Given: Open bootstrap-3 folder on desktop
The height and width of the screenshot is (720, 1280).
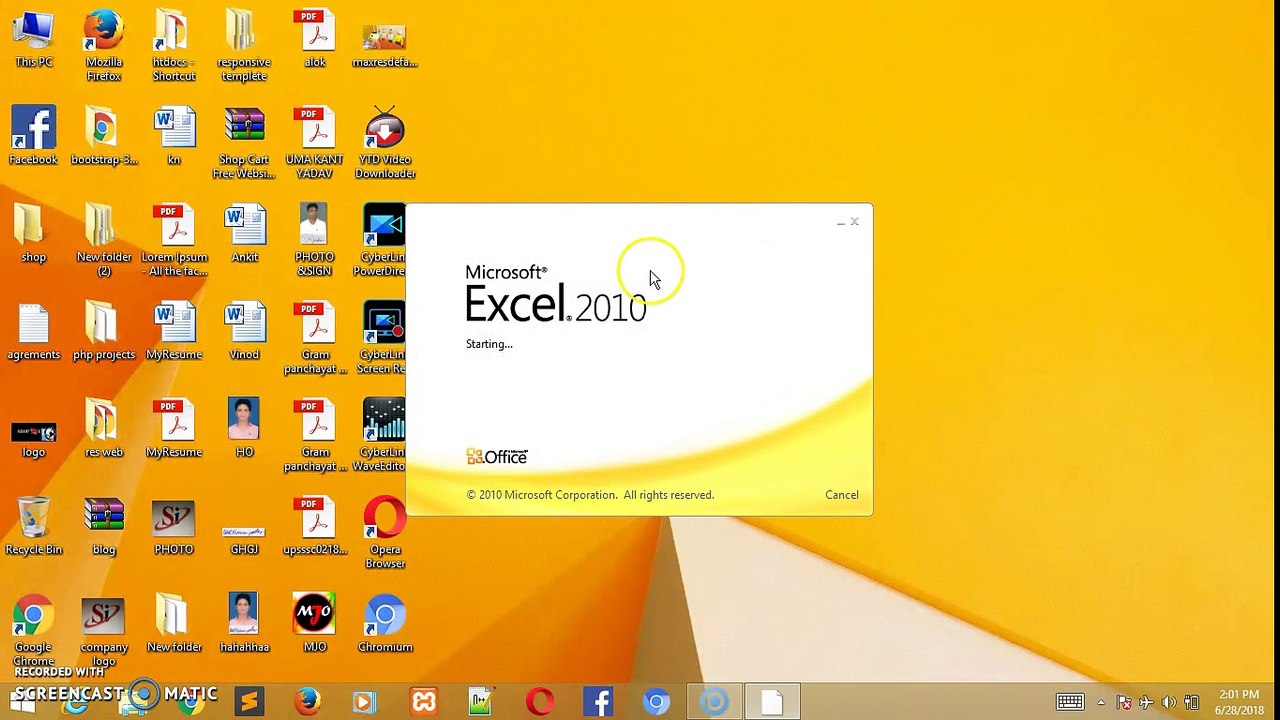Looking at the screenshot, I should coord(103,137).
